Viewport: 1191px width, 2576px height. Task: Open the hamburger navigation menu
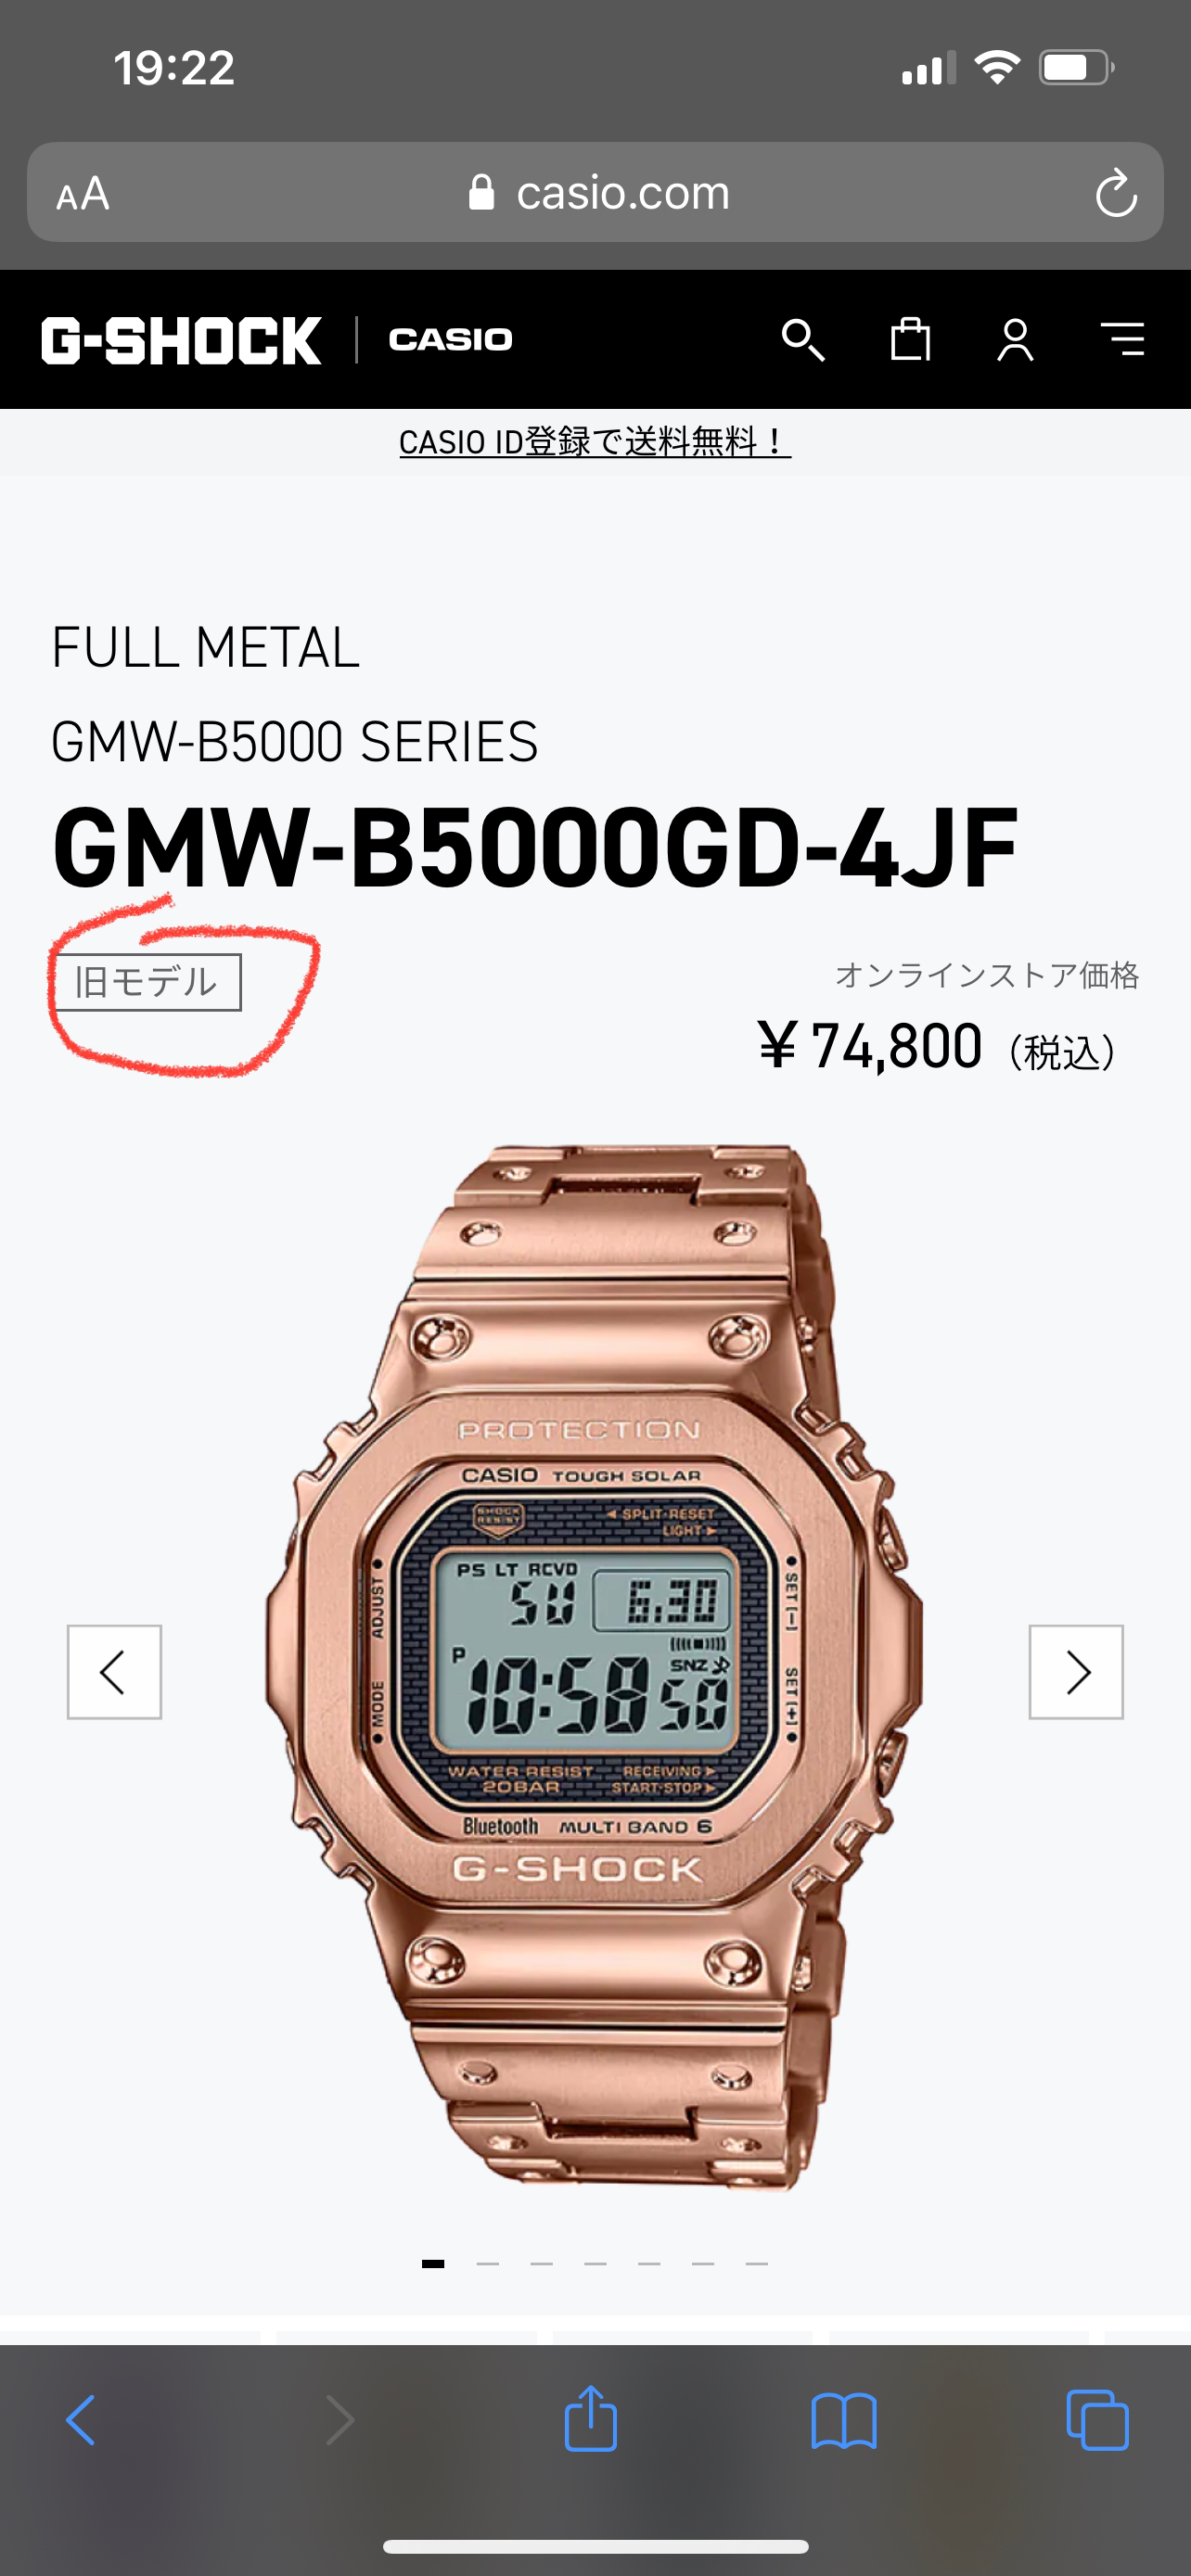click(x=1122, y=339)
